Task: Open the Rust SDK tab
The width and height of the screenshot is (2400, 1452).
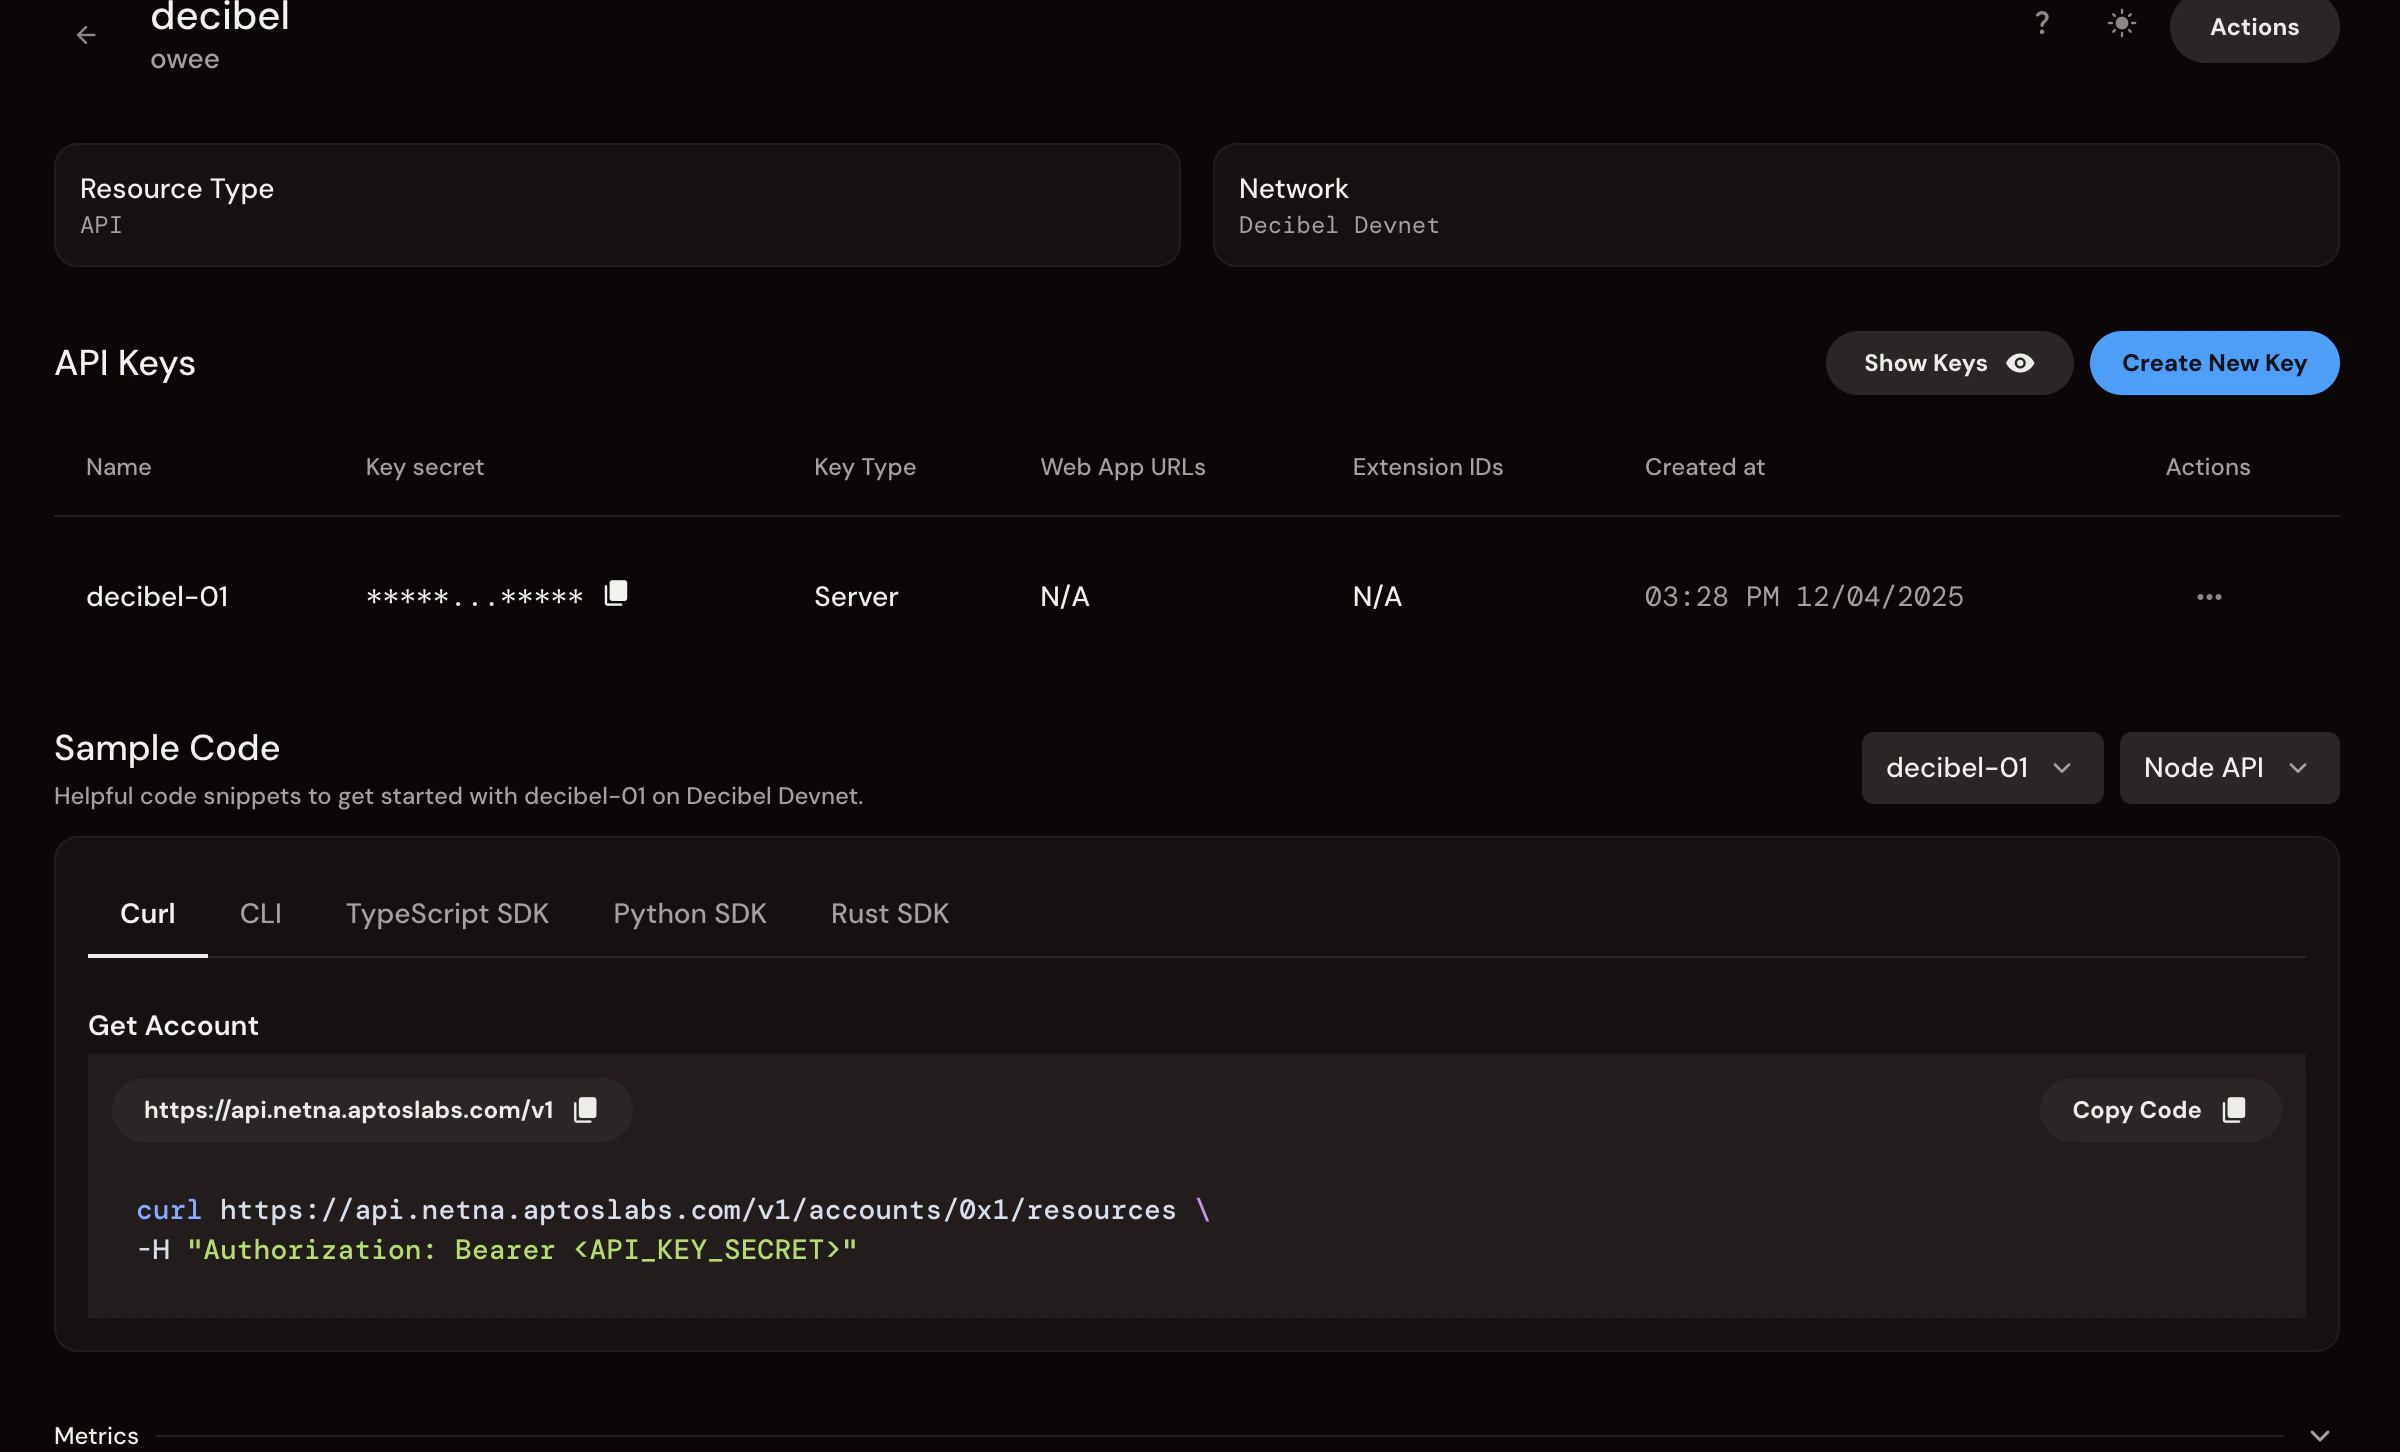Action: [889, 914]
